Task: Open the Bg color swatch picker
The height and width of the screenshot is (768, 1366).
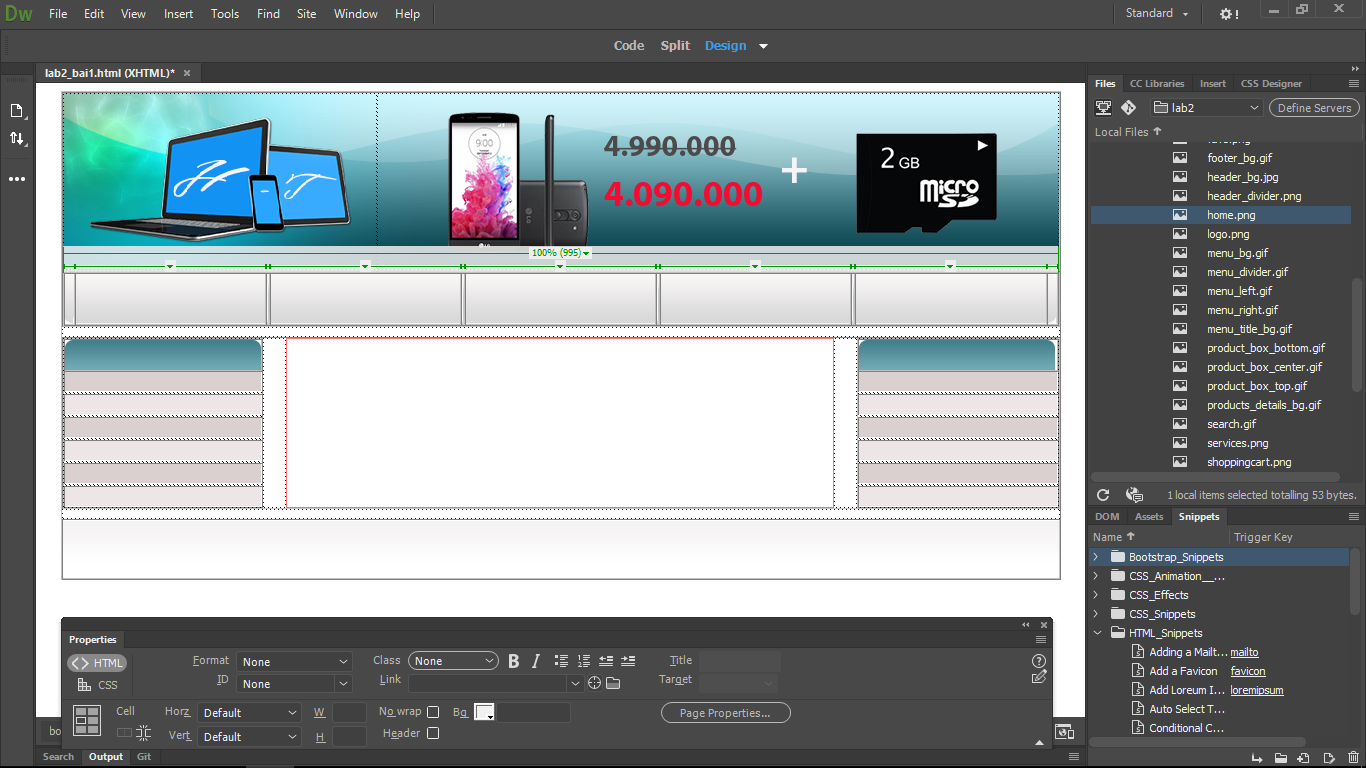Action: tap(484, 712)
